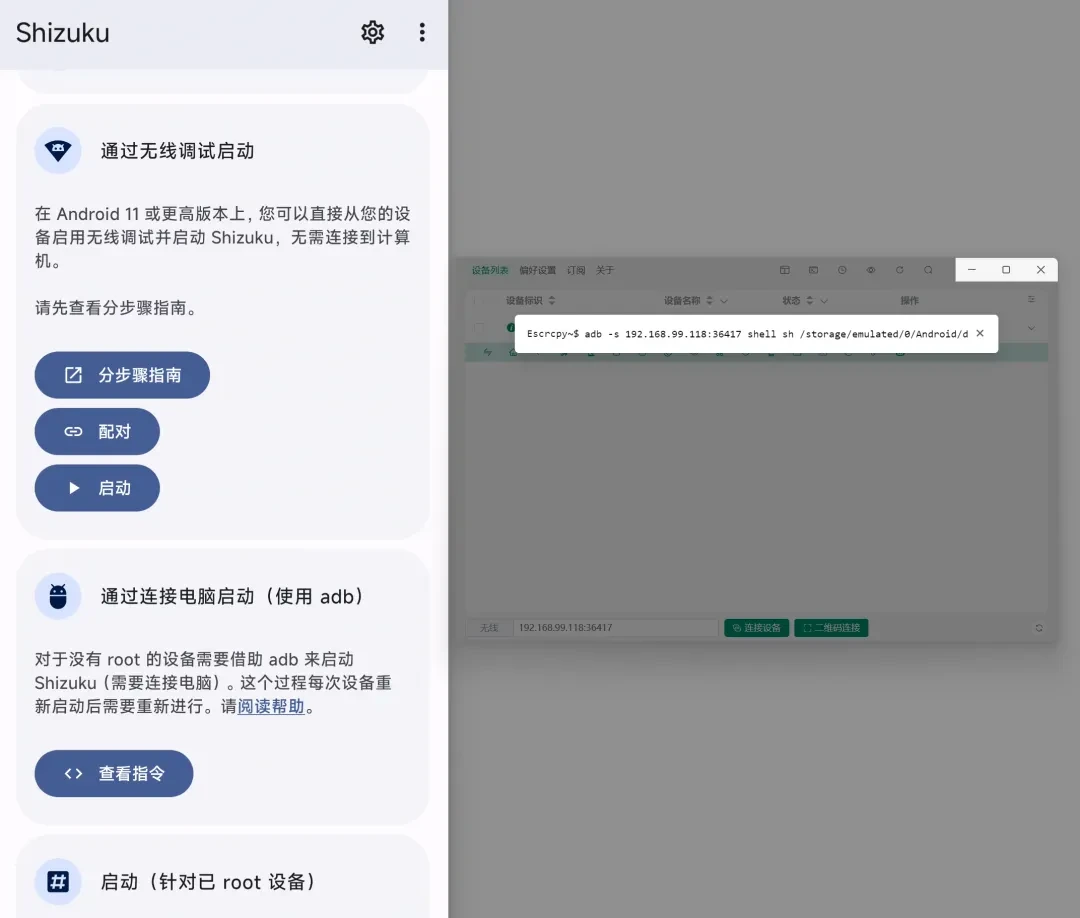Click Escrcpy clock scheduled-task toolbar icon
1080x918 pixels.
pos(842,270)
